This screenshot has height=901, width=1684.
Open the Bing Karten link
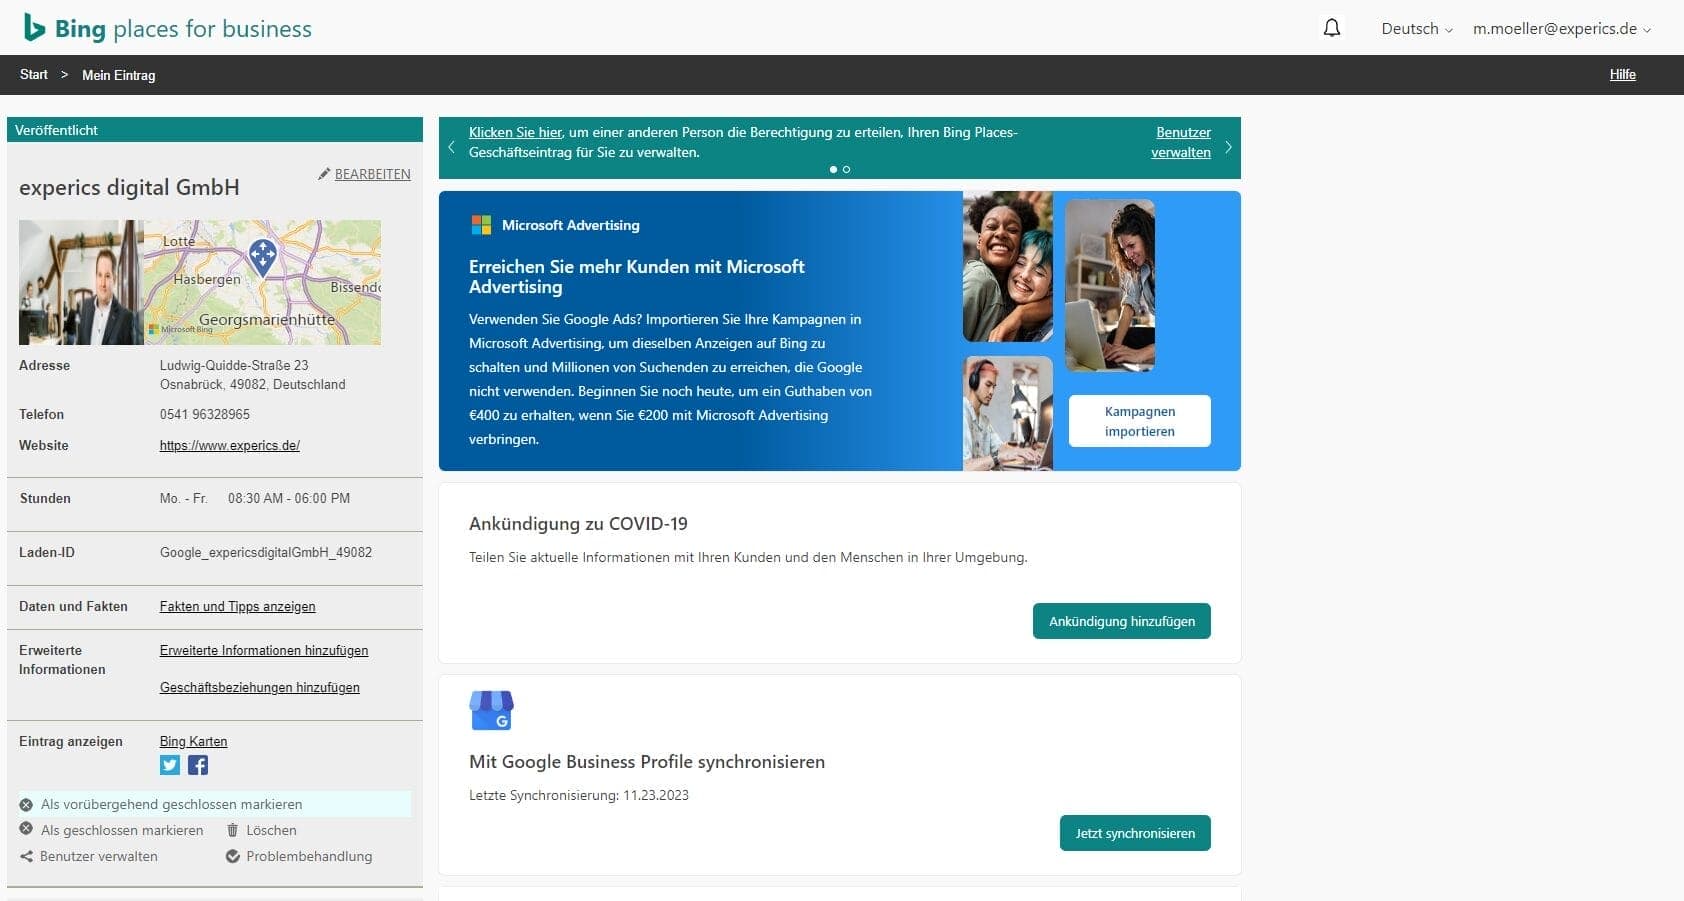coord(193,742)
